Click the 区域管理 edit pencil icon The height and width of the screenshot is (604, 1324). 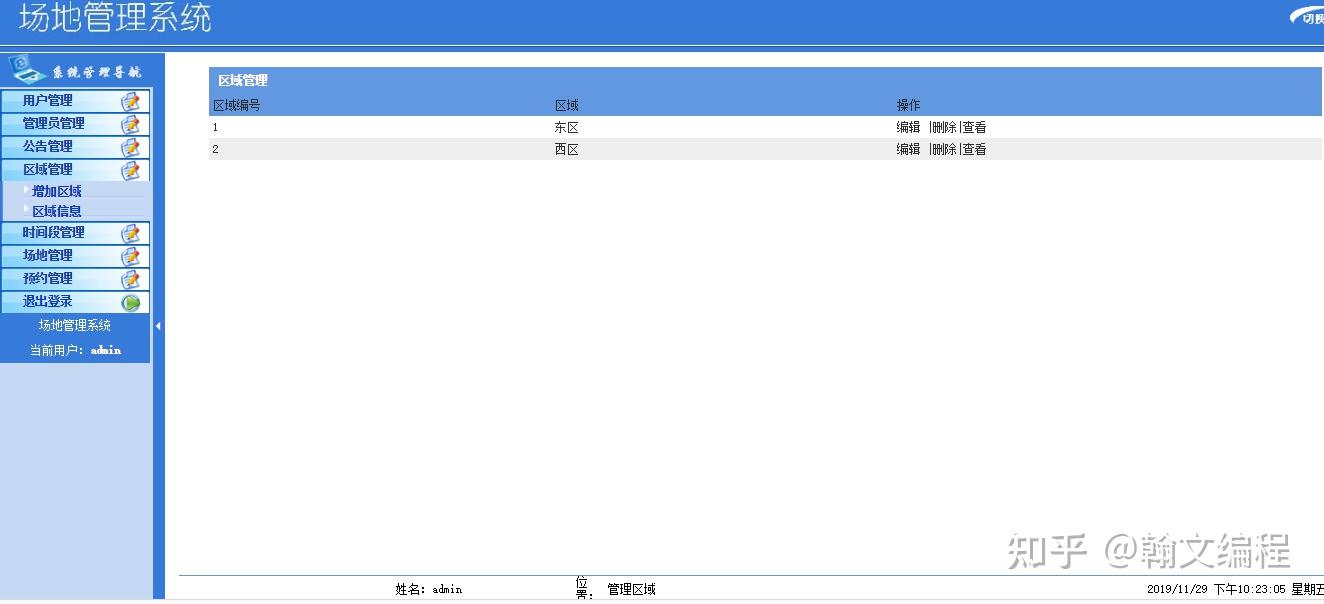point(131,170)
